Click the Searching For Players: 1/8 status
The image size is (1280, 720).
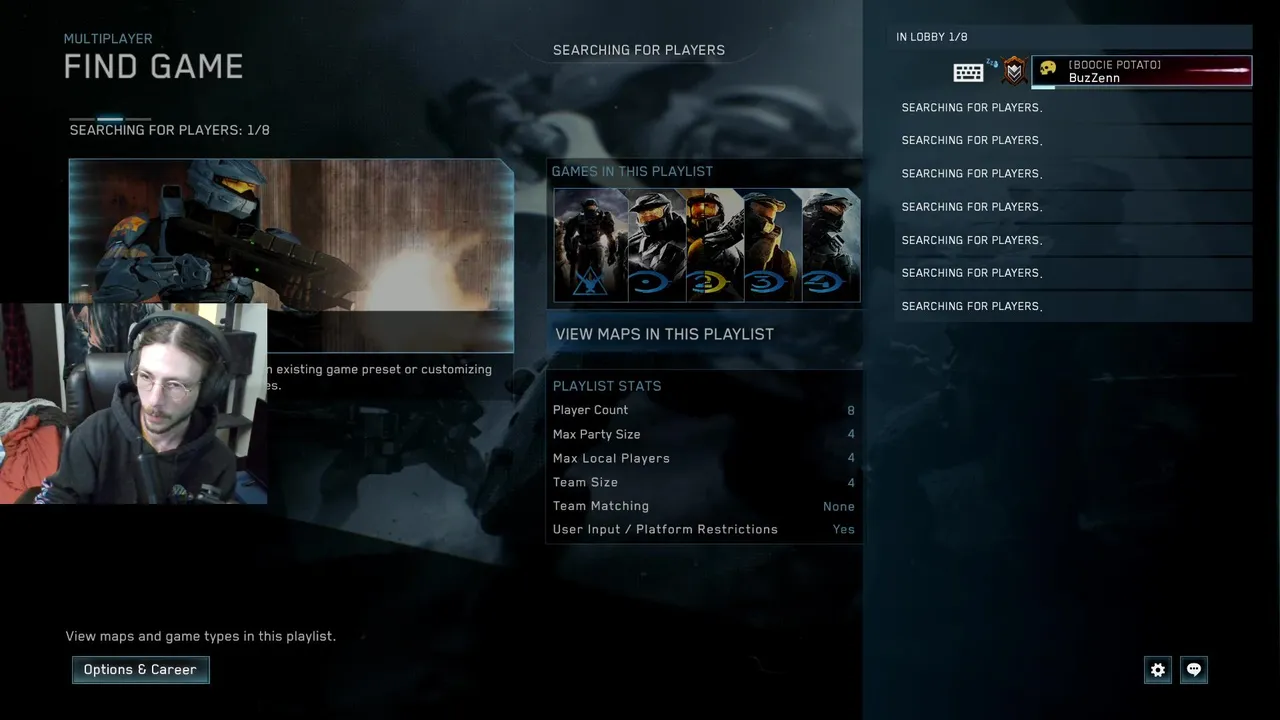(170, 130)
